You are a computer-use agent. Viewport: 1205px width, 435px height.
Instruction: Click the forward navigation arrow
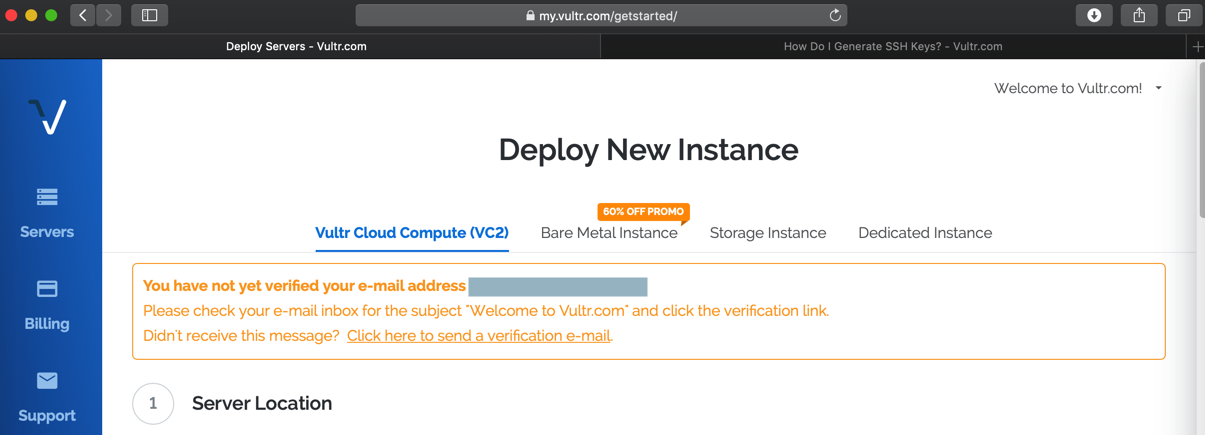click(108, 15)
